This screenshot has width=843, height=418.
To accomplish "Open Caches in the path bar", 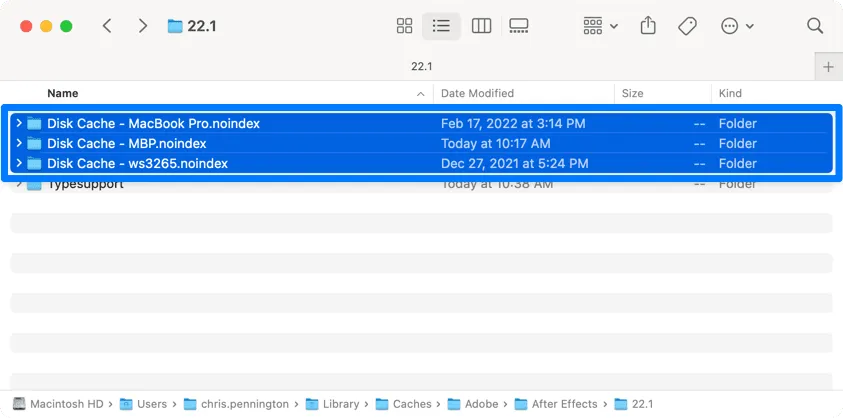I will click(403, 404).
